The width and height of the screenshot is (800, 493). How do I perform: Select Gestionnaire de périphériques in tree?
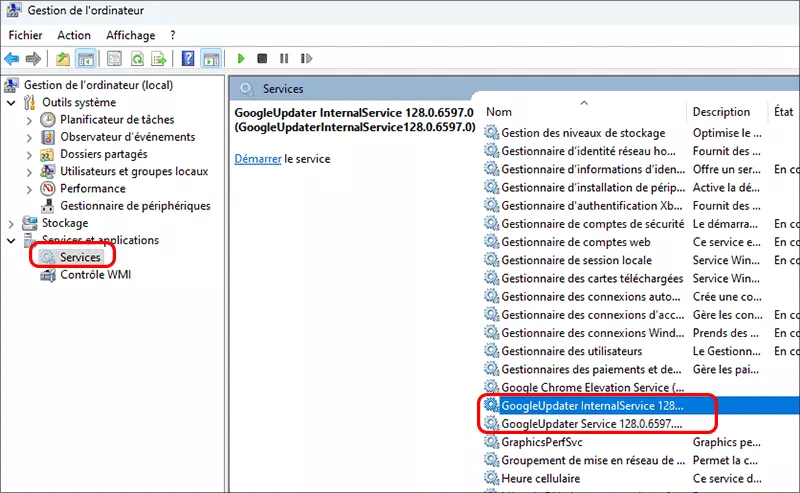[135, 206]
